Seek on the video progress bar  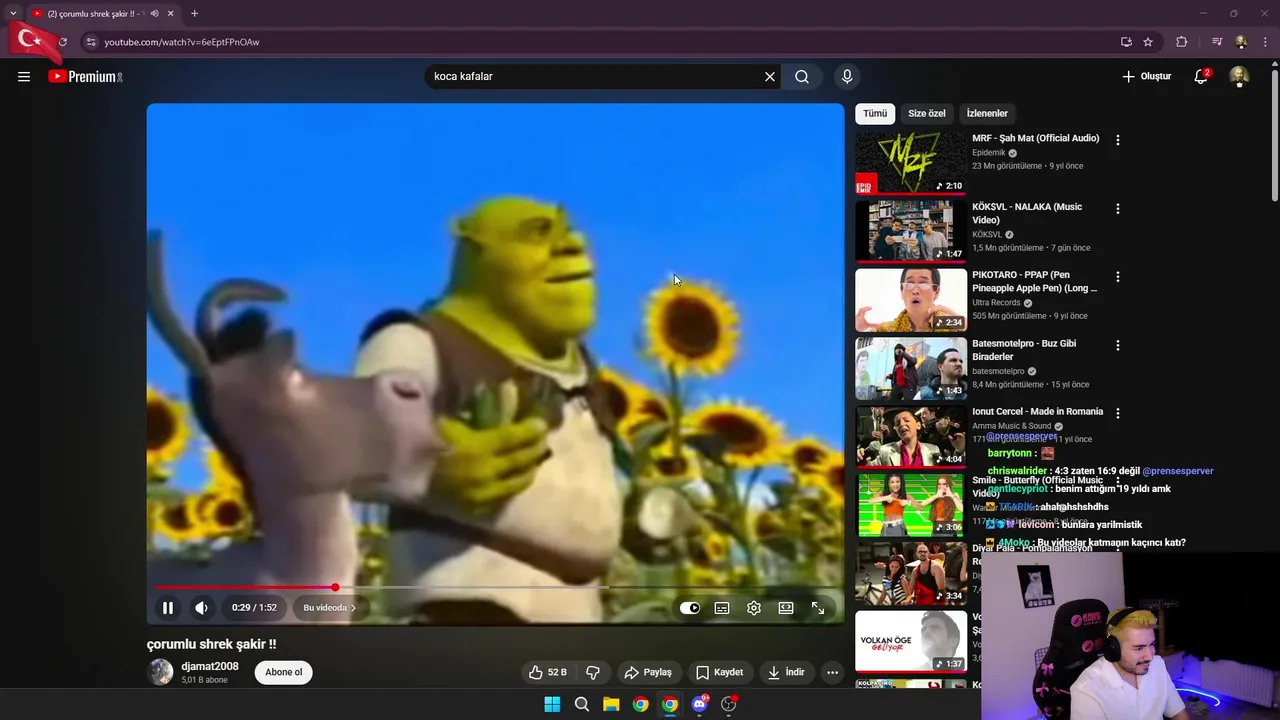496,588
